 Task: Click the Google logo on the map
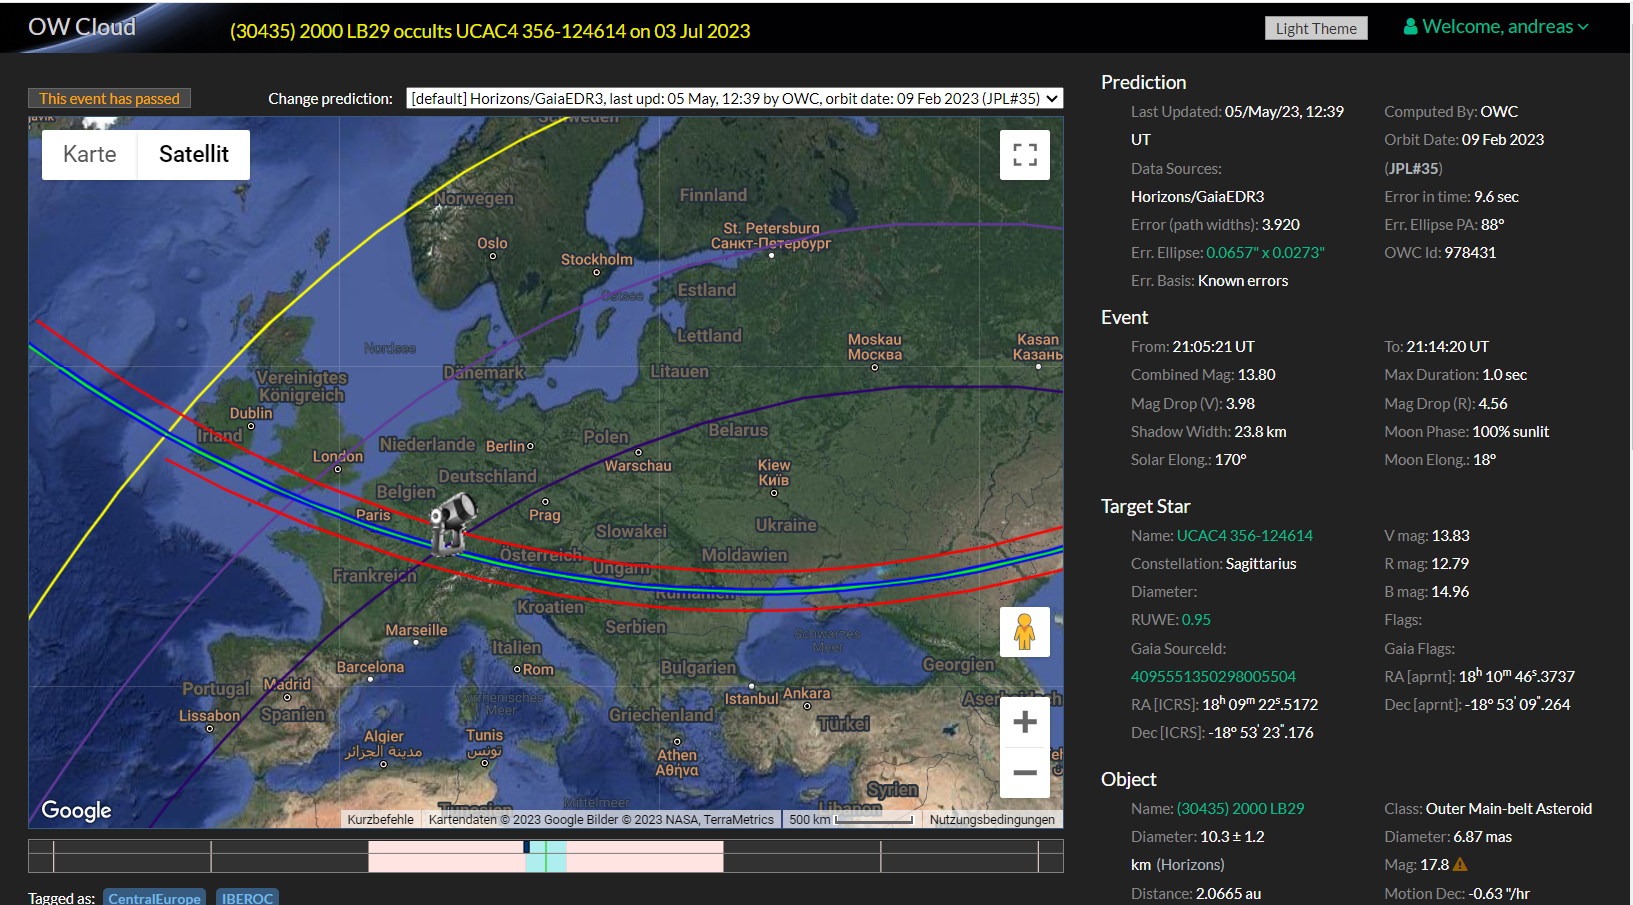[76, 810]
